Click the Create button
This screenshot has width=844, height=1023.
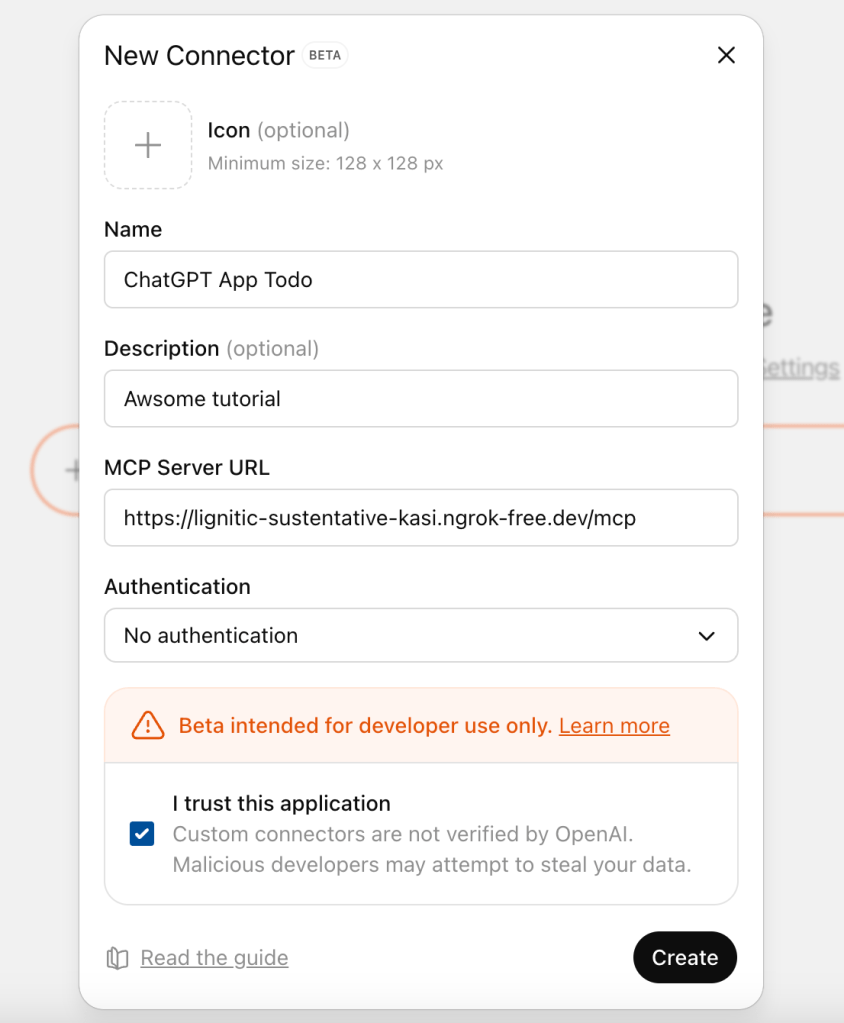pyautogui.click(x=684, y=958)
